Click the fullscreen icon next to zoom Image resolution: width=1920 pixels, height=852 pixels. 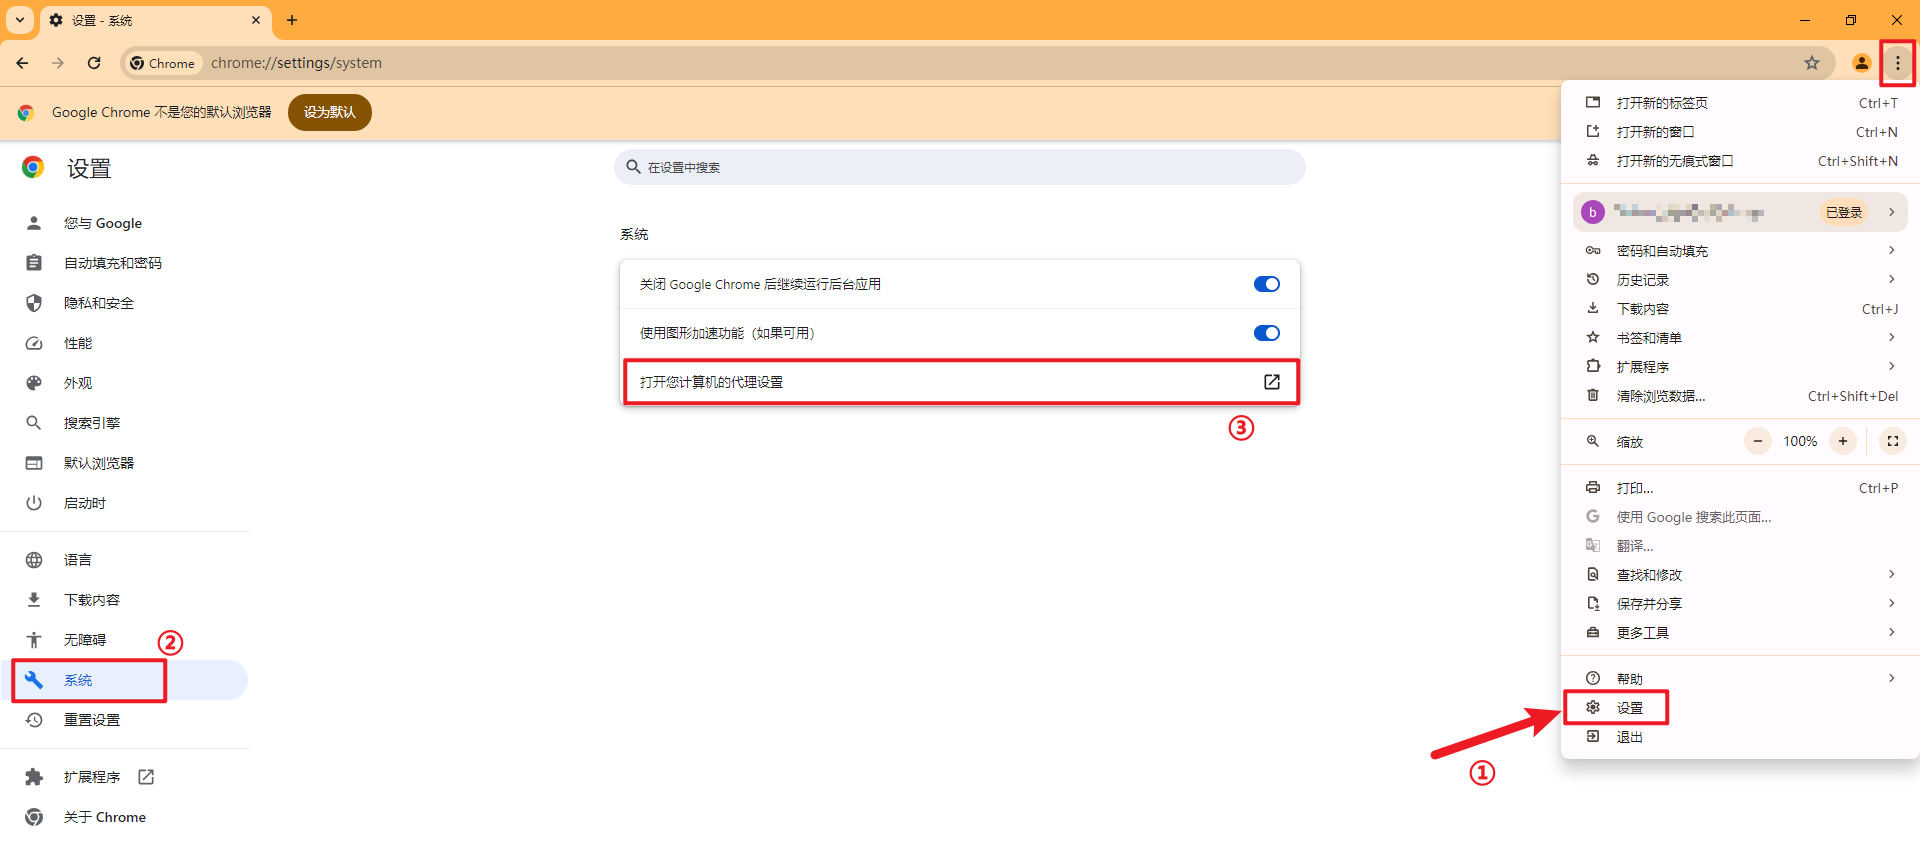point(1892,441)
